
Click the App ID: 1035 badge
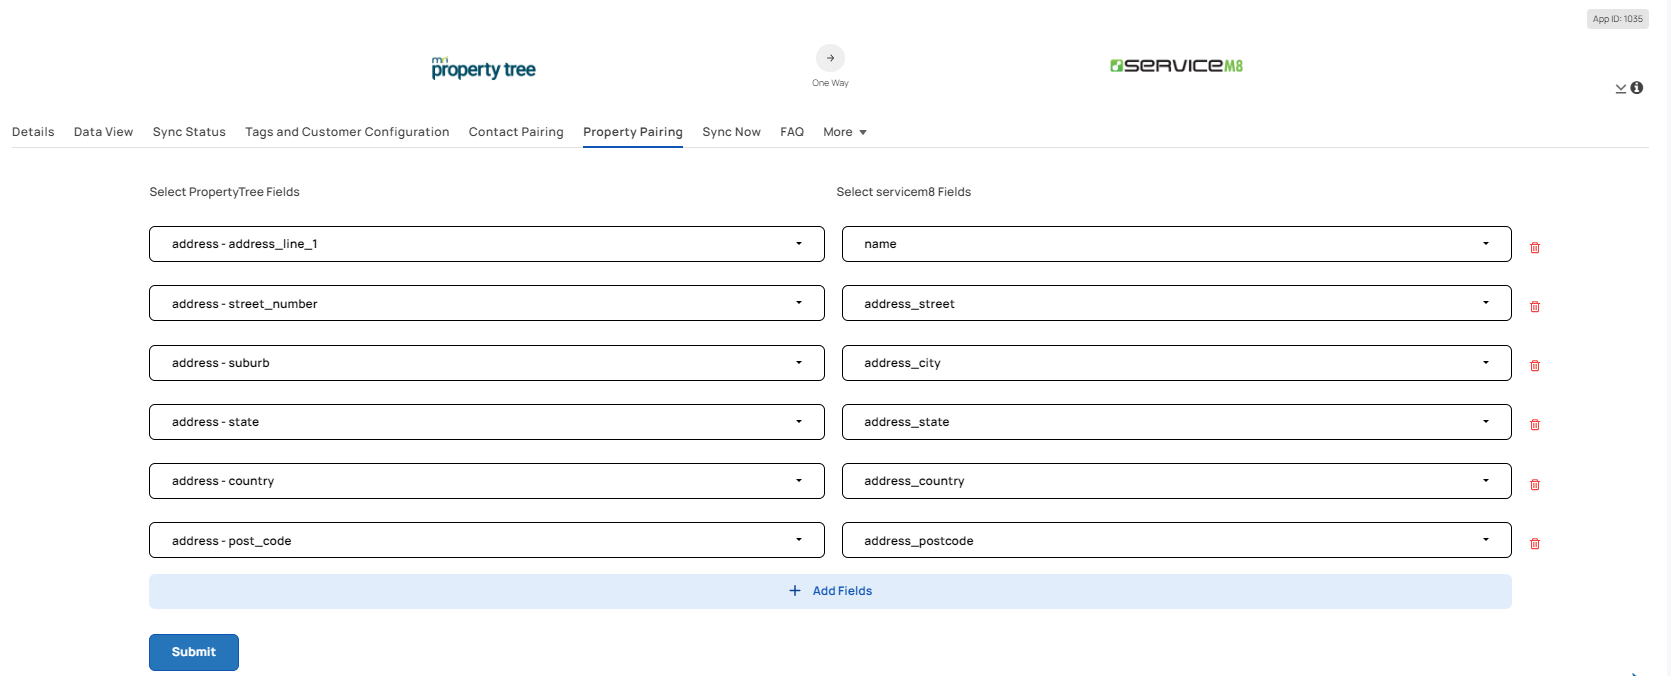pos(1617,19)
